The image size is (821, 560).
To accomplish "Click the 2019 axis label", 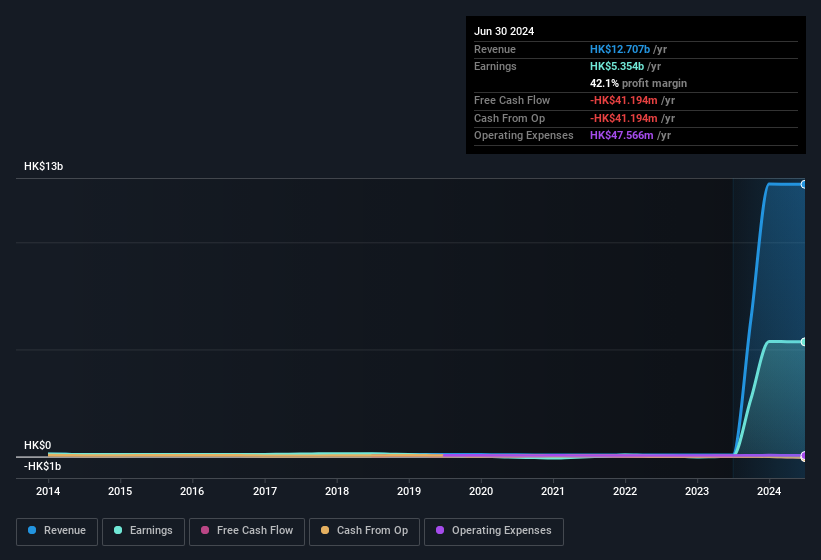I will click(x=409, y=491).
